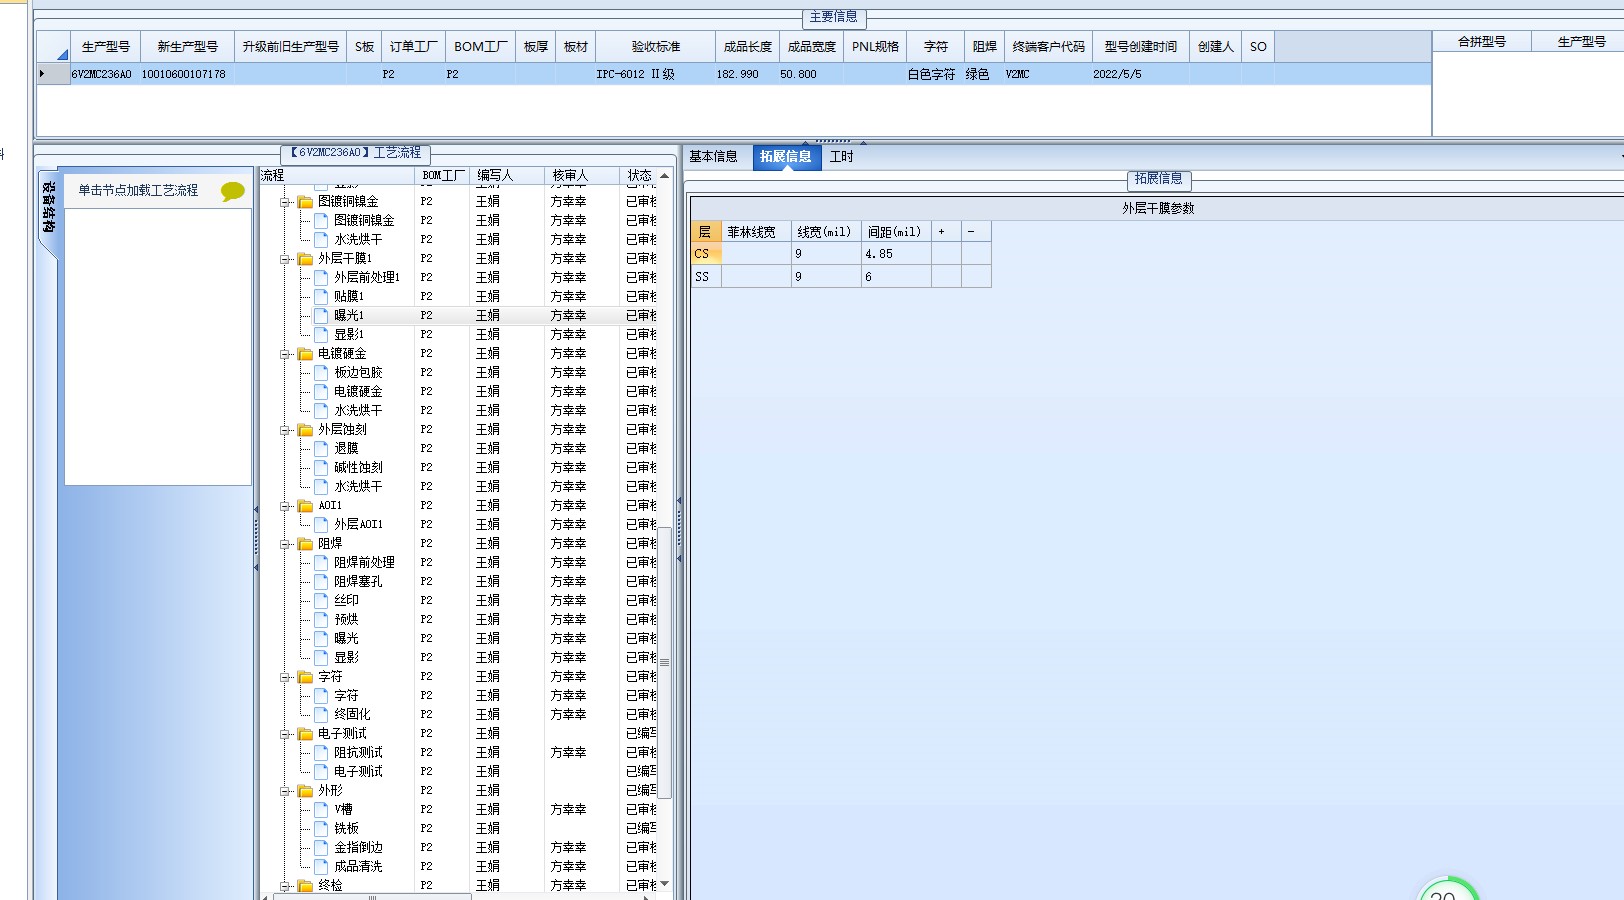Open the 工时 tab

[842, 157]
